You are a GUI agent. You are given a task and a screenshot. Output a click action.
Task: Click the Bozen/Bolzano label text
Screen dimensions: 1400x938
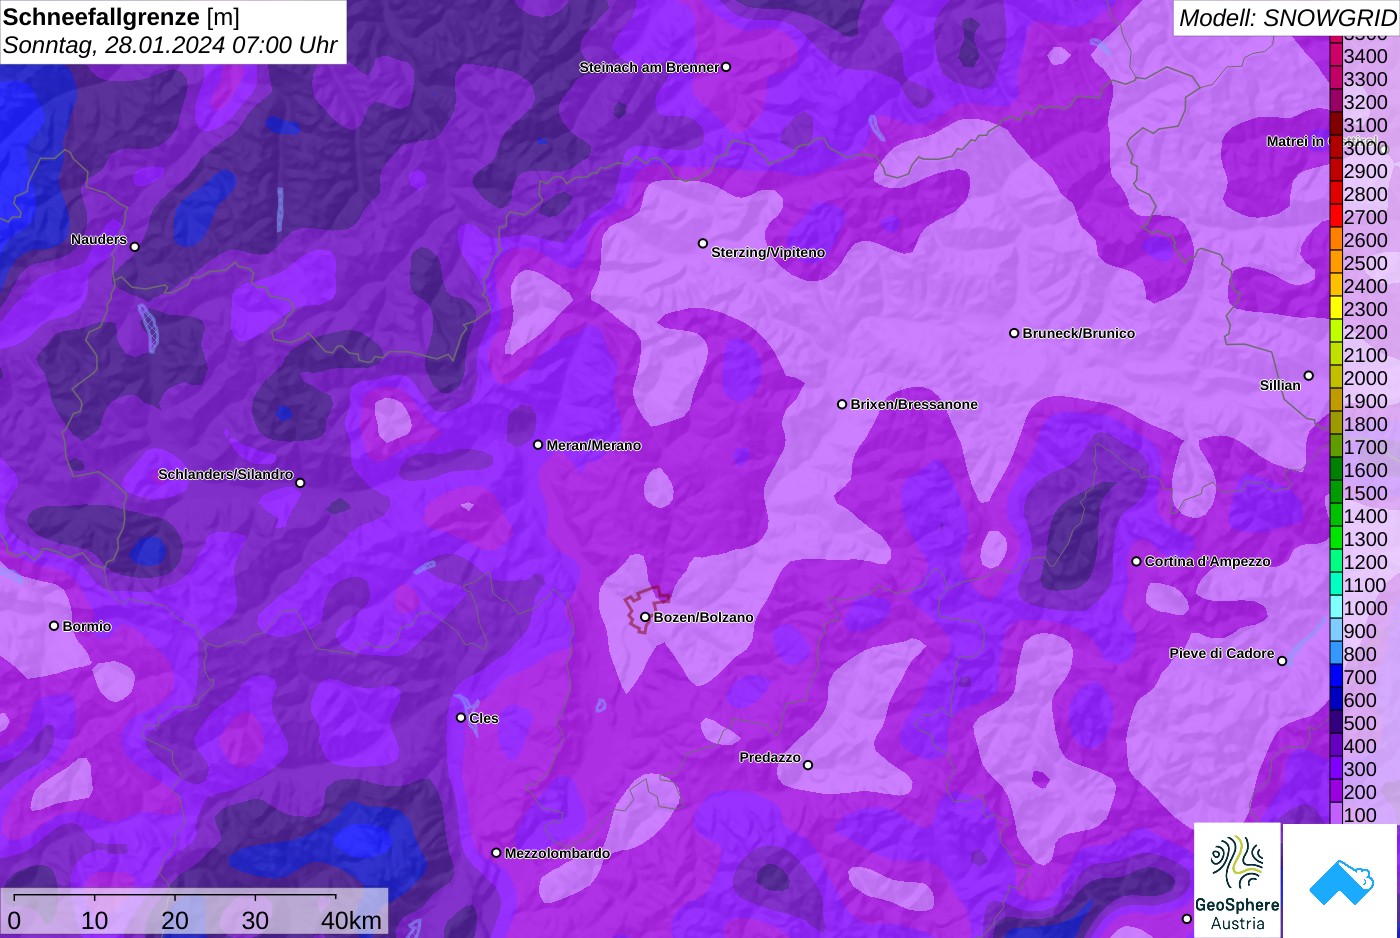703,617
